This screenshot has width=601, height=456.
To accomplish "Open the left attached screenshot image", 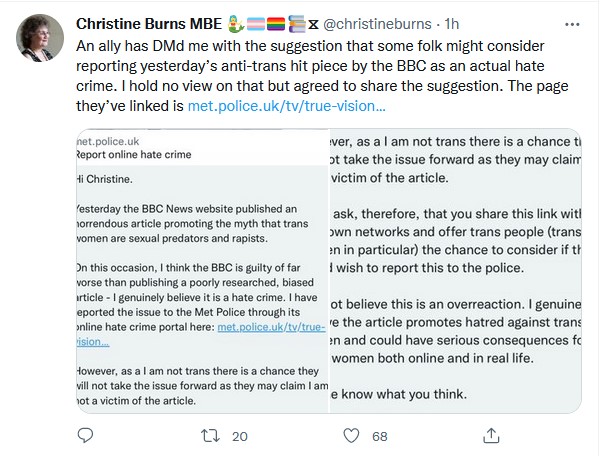I will click(202, 271).
